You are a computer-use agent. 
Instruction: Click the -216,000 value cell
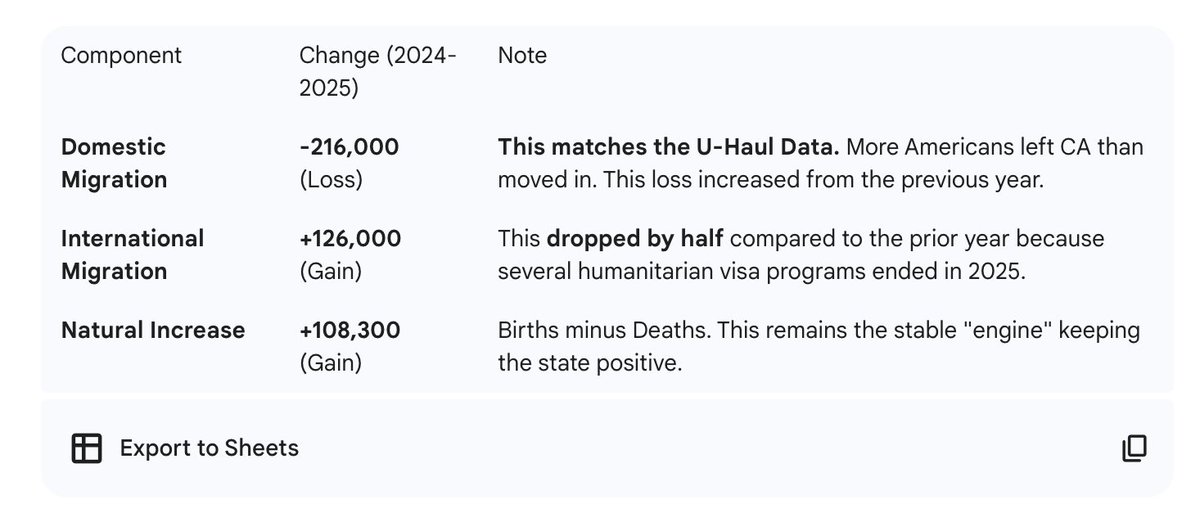(x=349, y=147)
